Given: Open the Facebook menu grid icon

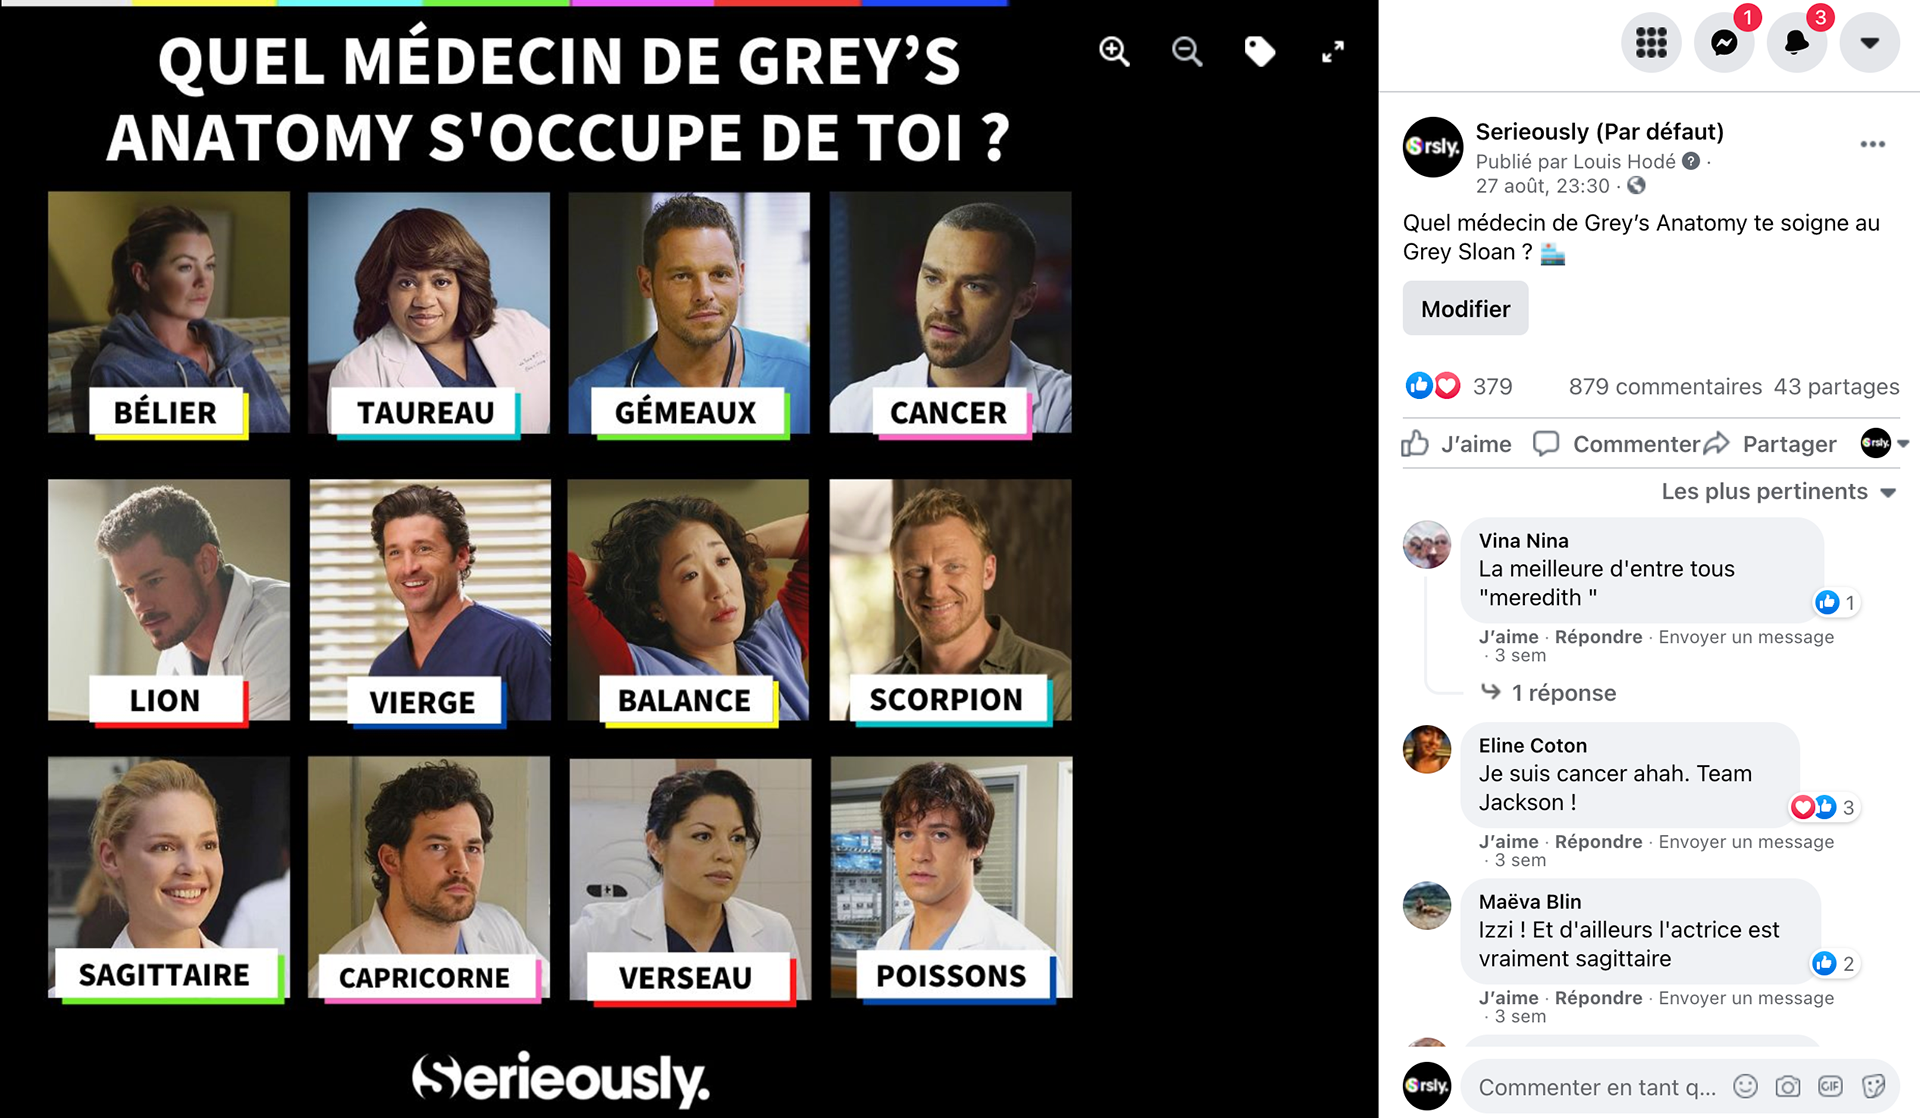Looking at the screenshot, I should click(1651, 43).
